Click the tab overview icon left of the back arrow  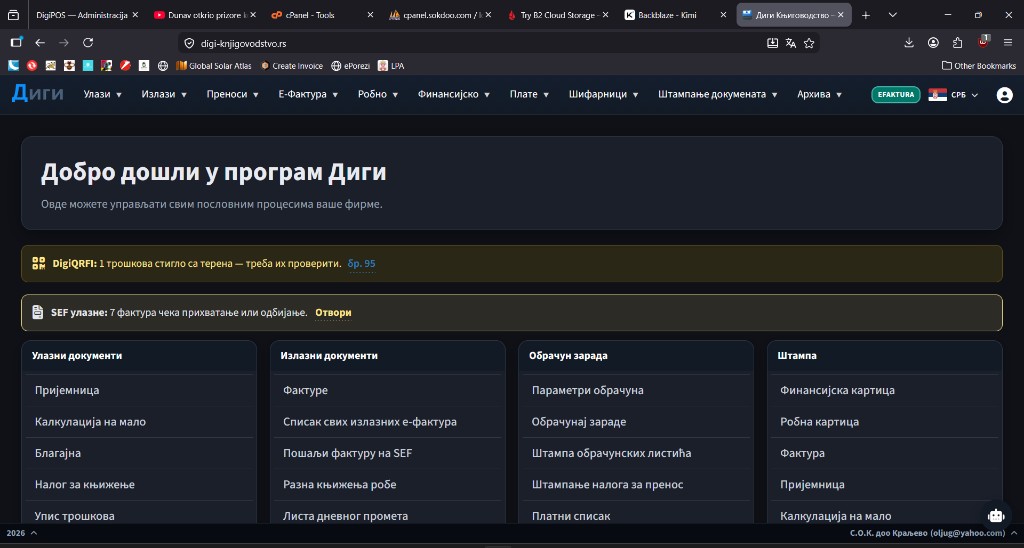click(x=16, y=42)
